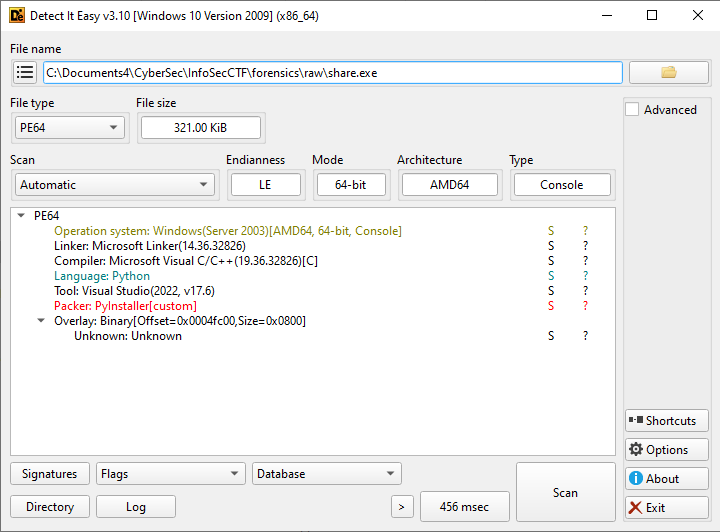
Task: Click the Log button
Action: click(136, 507)
